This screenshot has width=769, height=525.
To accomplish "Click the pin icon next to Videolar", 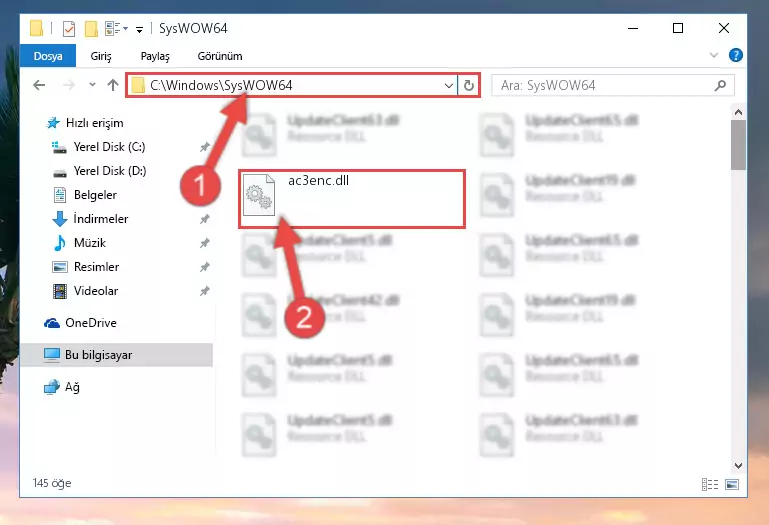I will 205,291.
